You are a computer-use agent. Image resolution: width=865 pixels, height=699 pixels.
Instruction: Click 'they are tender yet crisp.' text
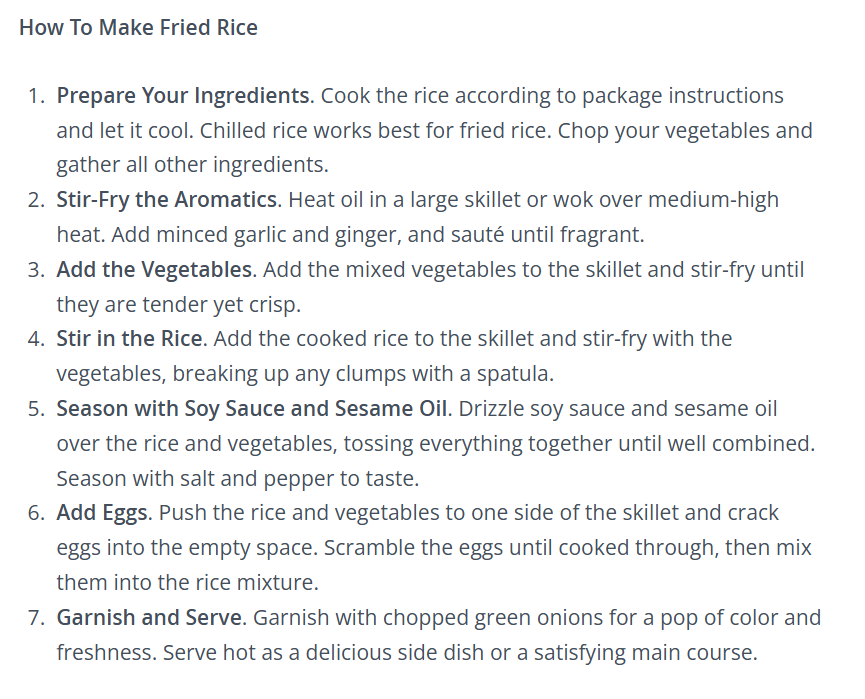click(179, 305)
